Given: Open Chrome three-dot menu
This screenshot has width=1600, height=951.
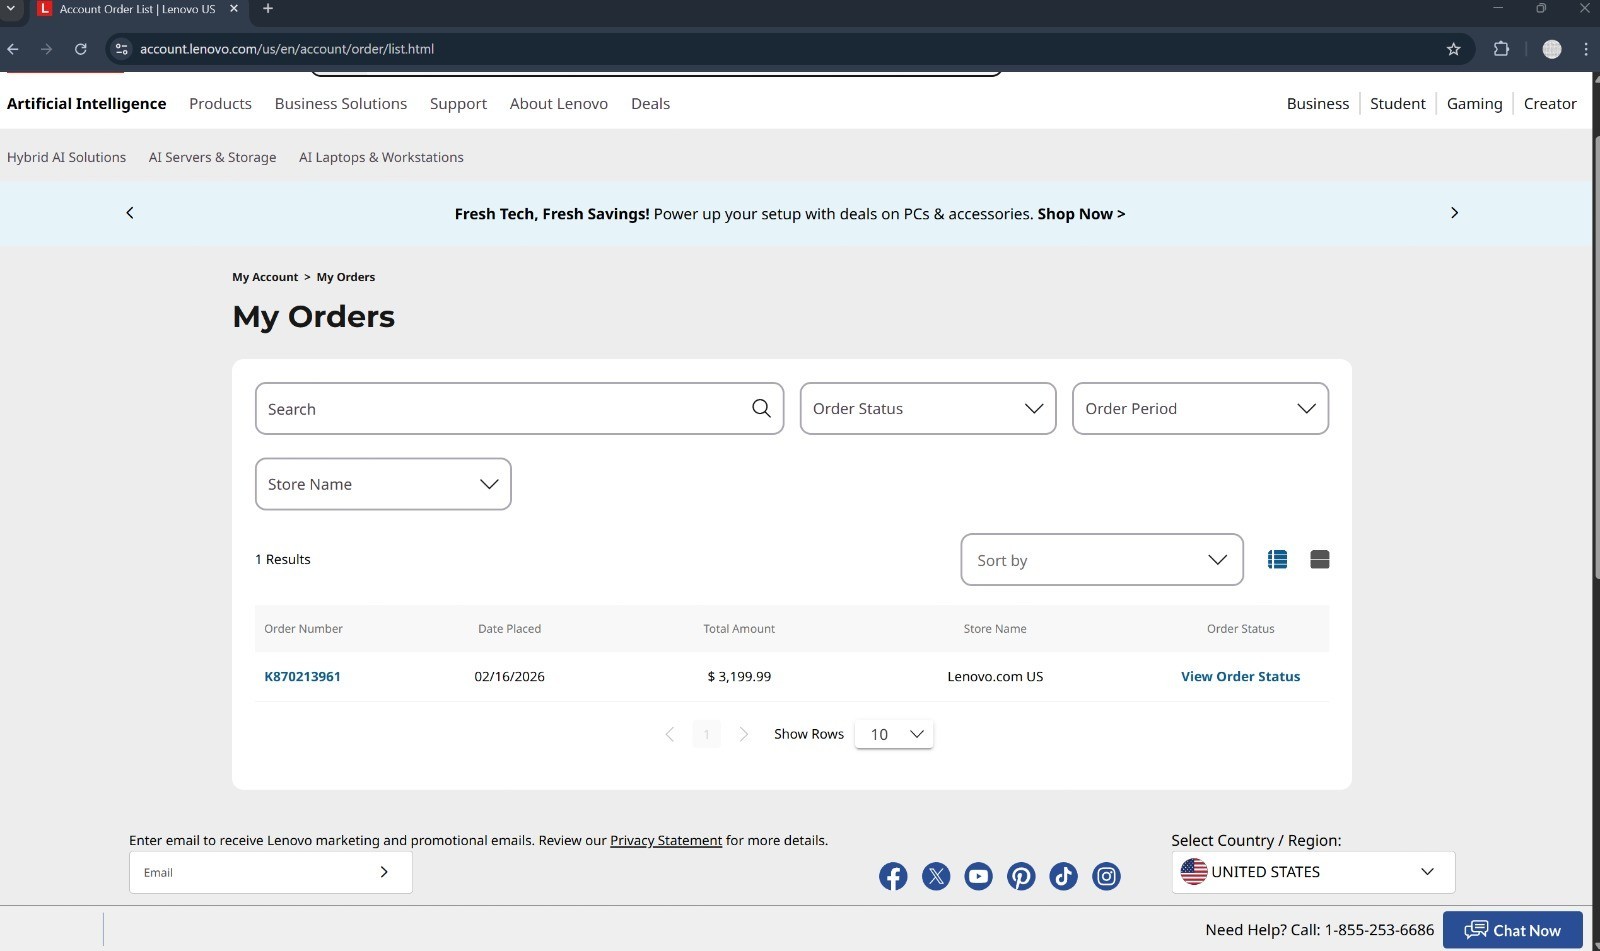Looking at the screenshot, I should click(1586, 49).
